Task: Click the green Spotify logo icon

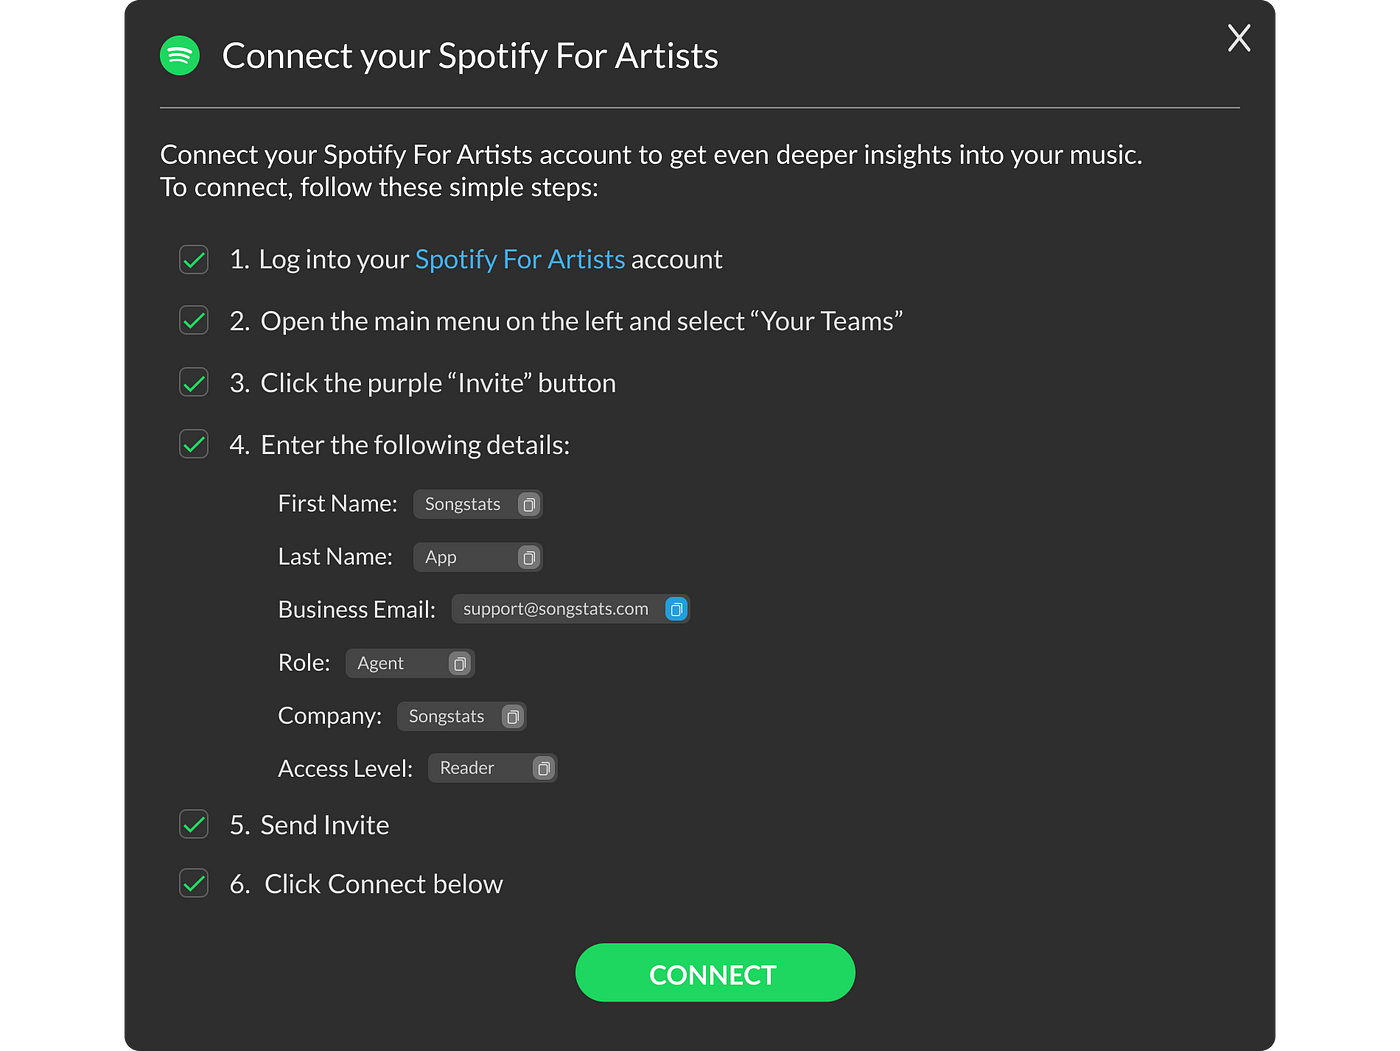Action: 180,56
